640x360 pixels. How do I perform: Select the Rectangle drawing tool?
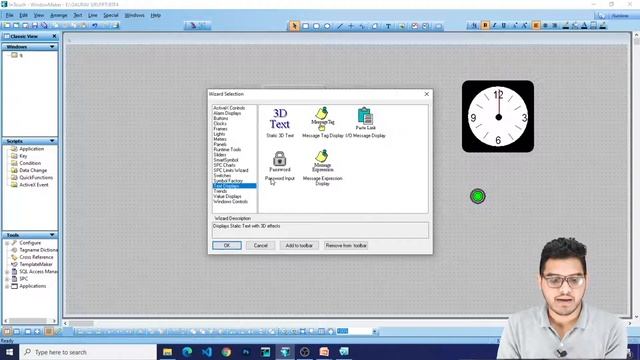tap(305, 26)
